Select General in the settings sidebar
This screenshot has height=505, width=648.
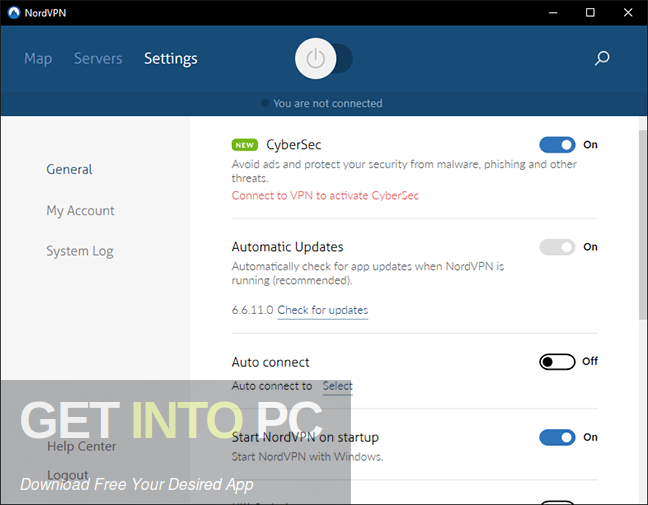point(69,170)
